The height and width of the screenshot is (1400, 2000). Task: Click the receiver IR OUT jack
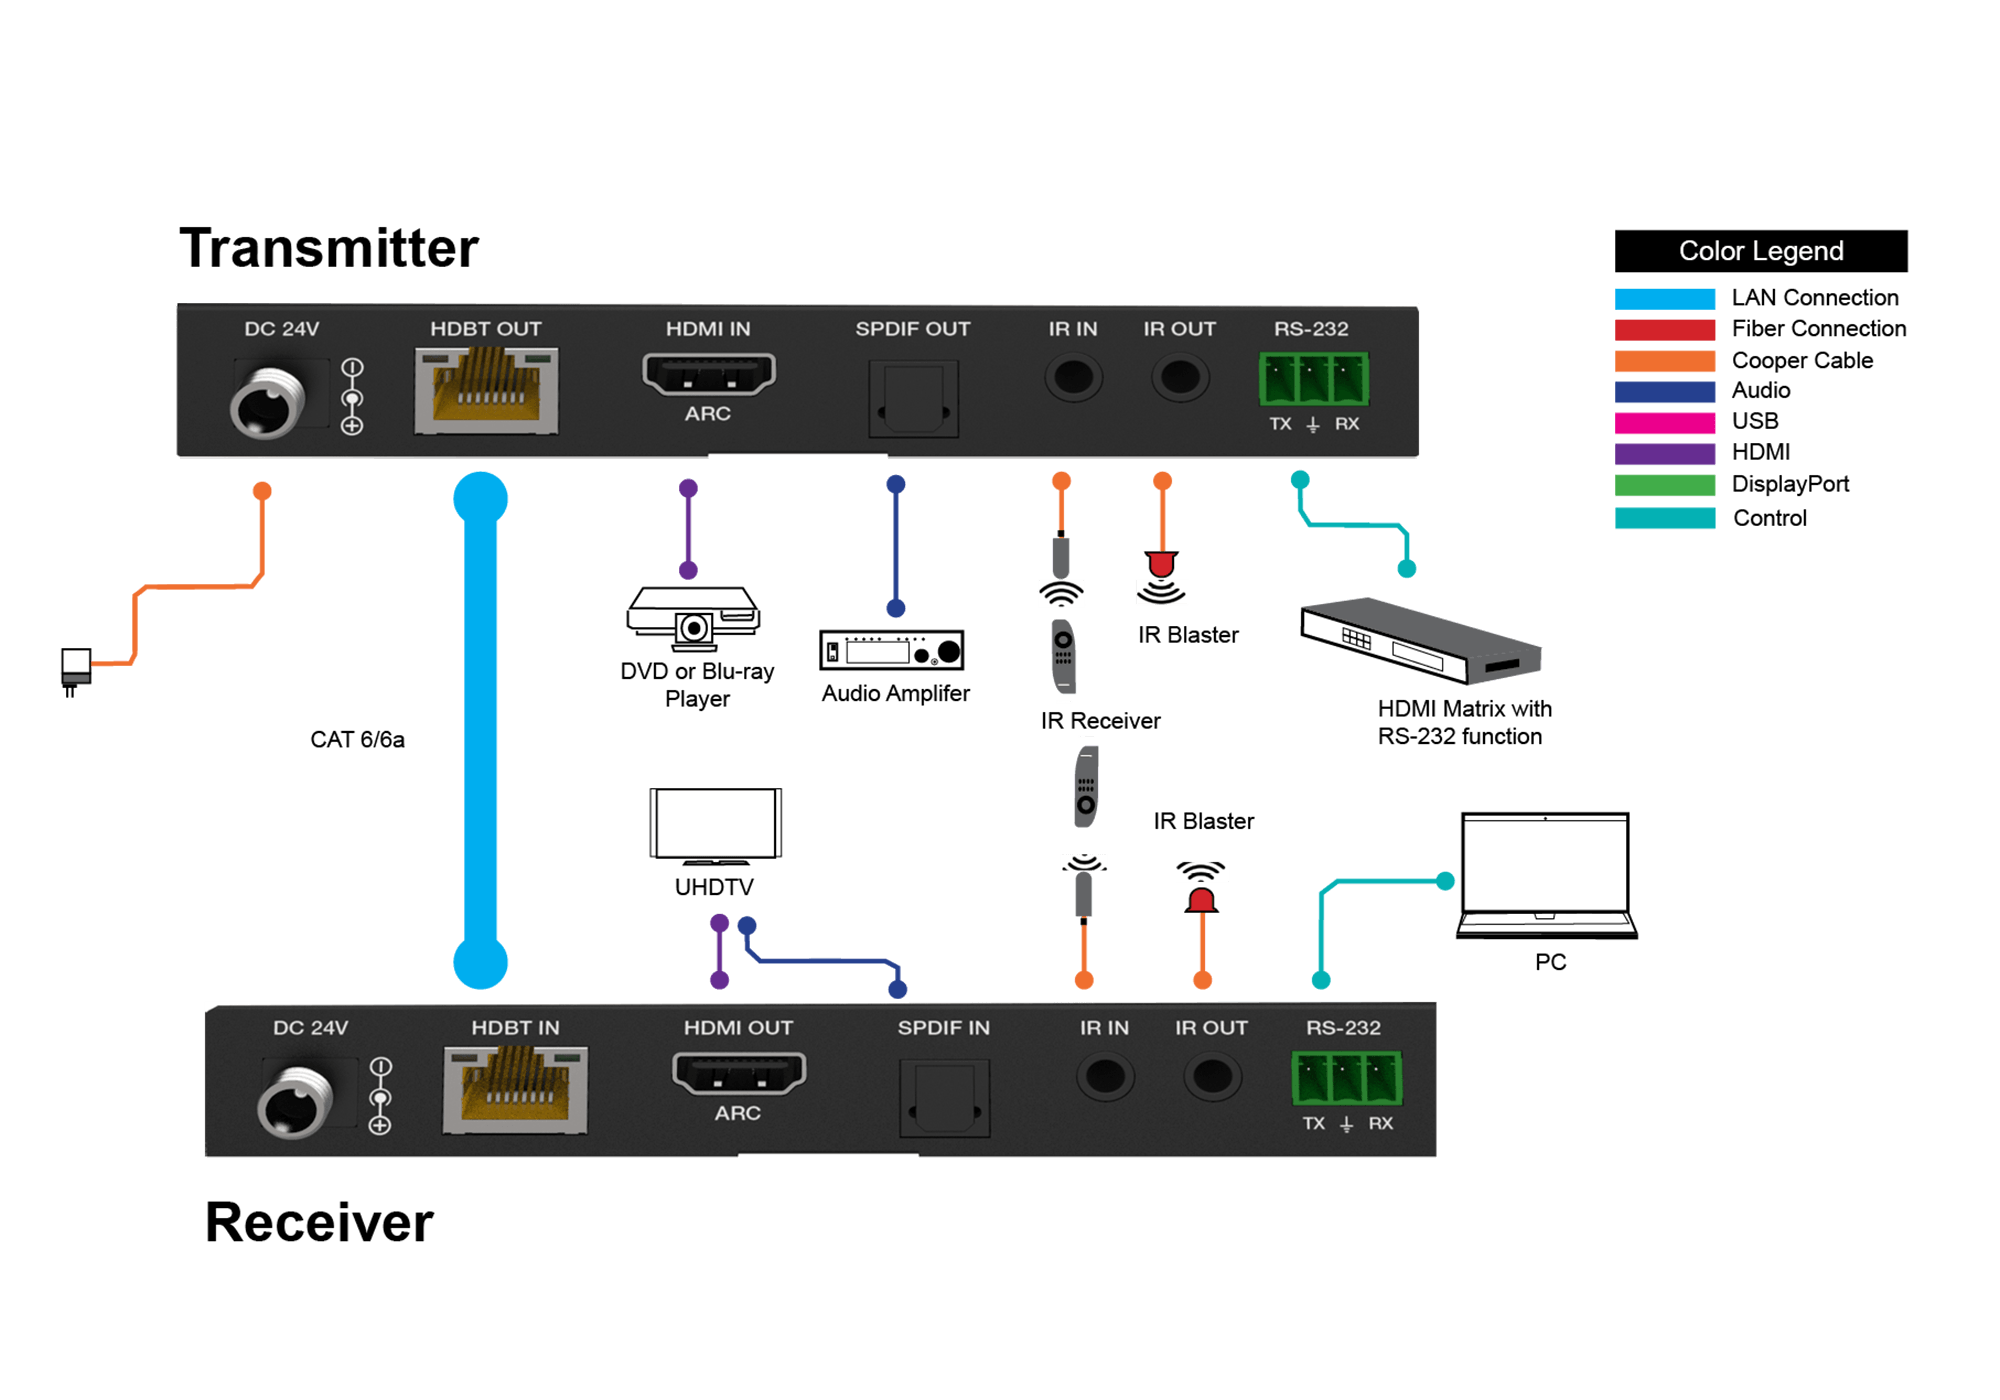tap(1212, 1078)
